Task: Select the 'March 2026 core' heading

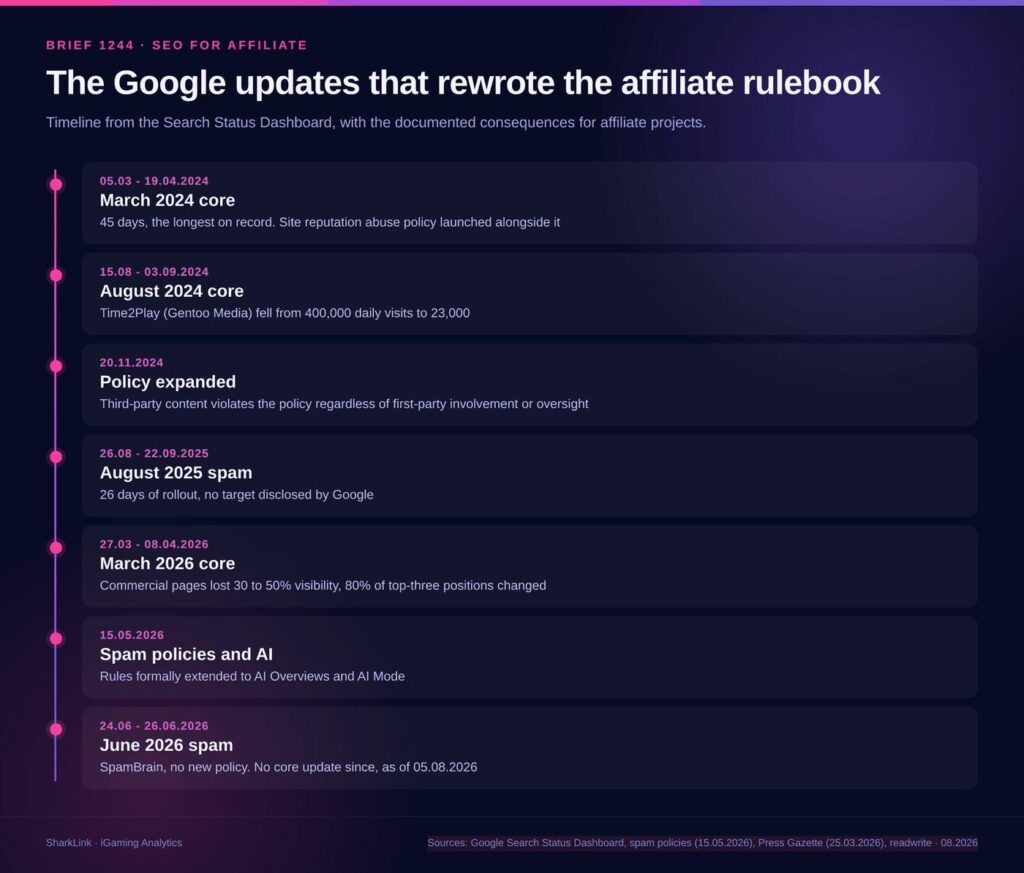Action: coord(167,563)
